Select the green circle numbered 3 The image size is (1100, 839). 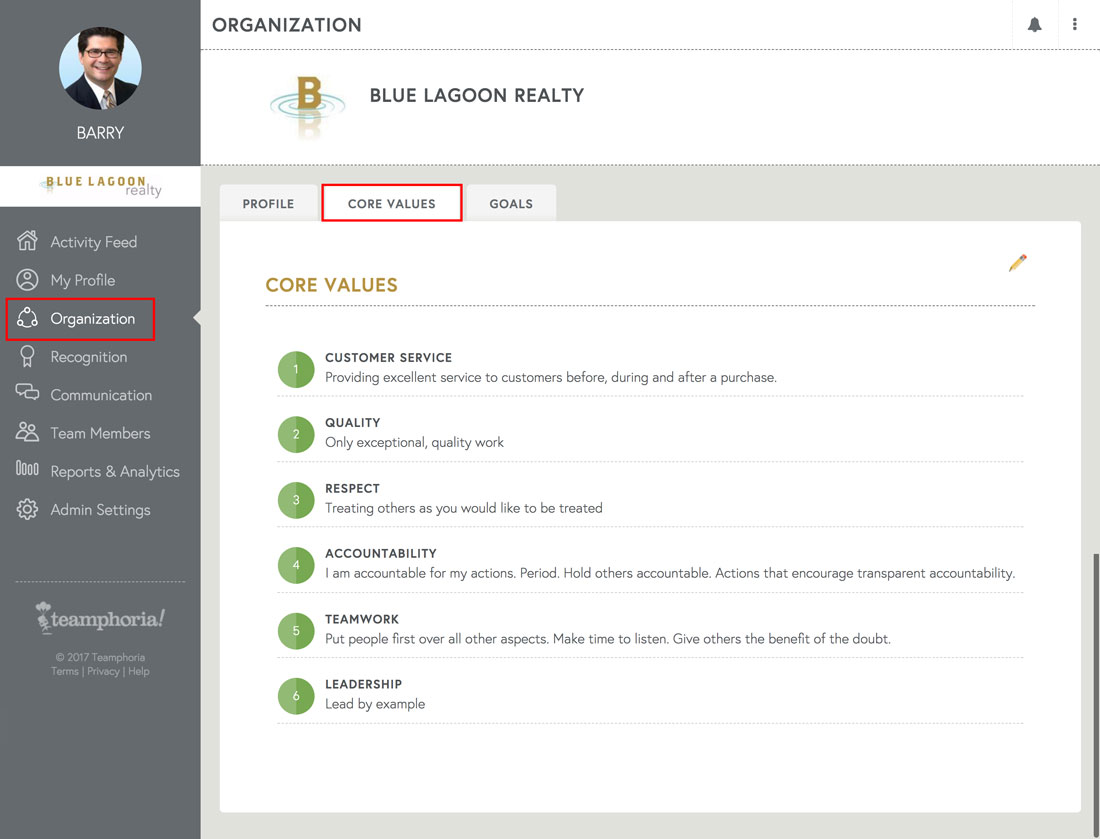point(296,499)
